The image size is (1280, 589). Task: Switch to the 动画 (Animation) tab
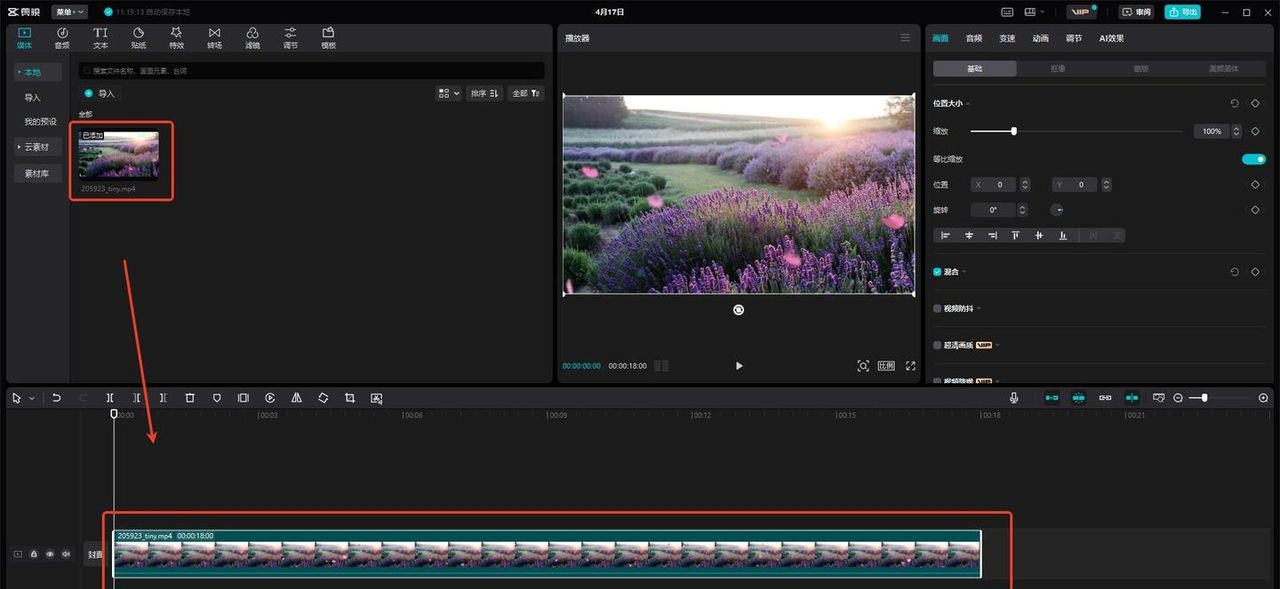(1040, 38)
